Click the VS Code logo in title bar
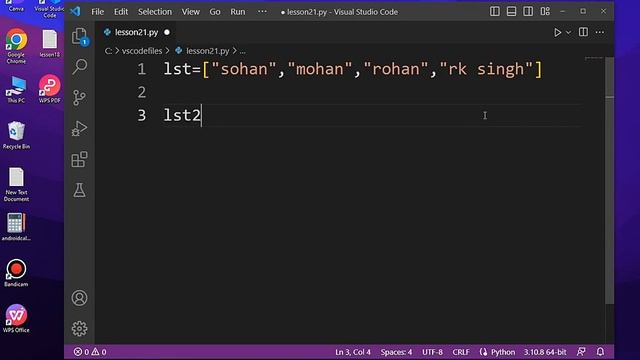Viewport: 640px width, 360px height. click(76, 11)
